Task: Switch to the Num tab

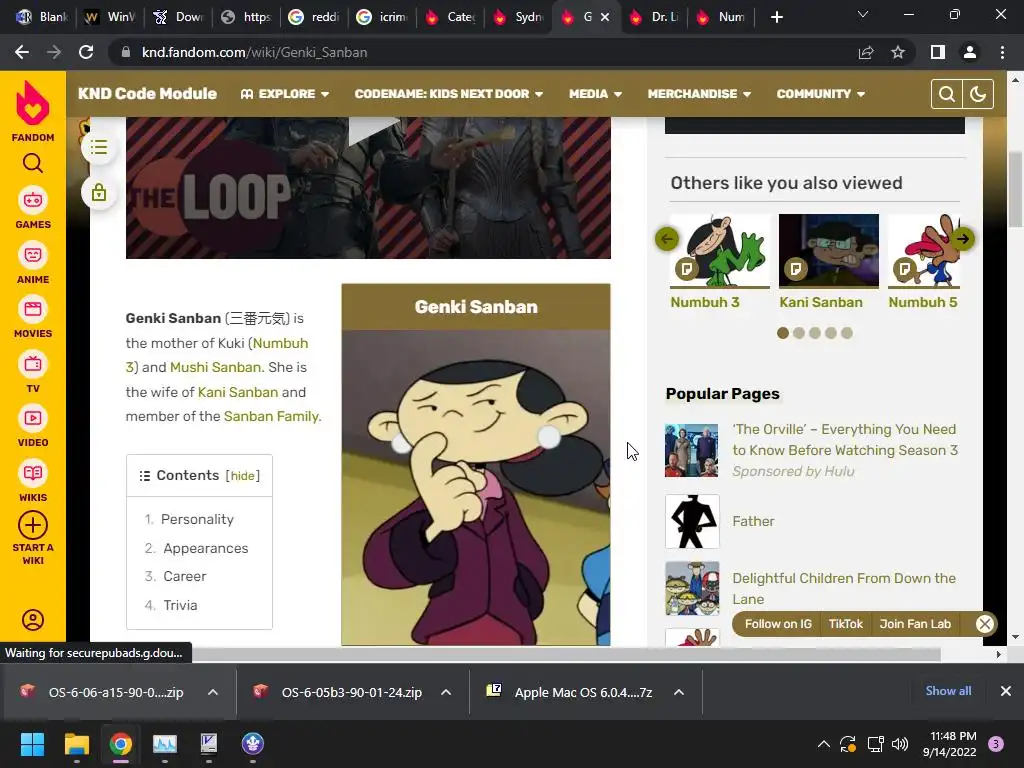Action: (x=722, y=17)
